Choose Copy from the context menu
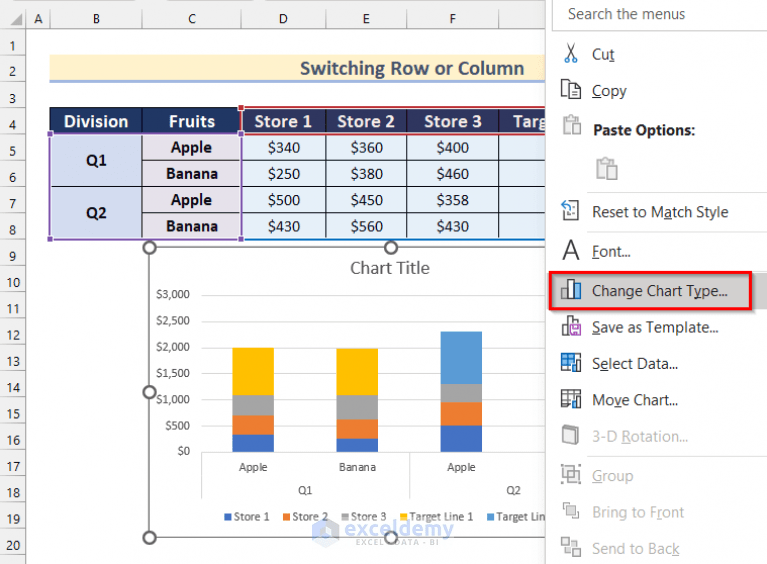The width and height of the screenshot is (767, 564). click(x=609, y=91)
